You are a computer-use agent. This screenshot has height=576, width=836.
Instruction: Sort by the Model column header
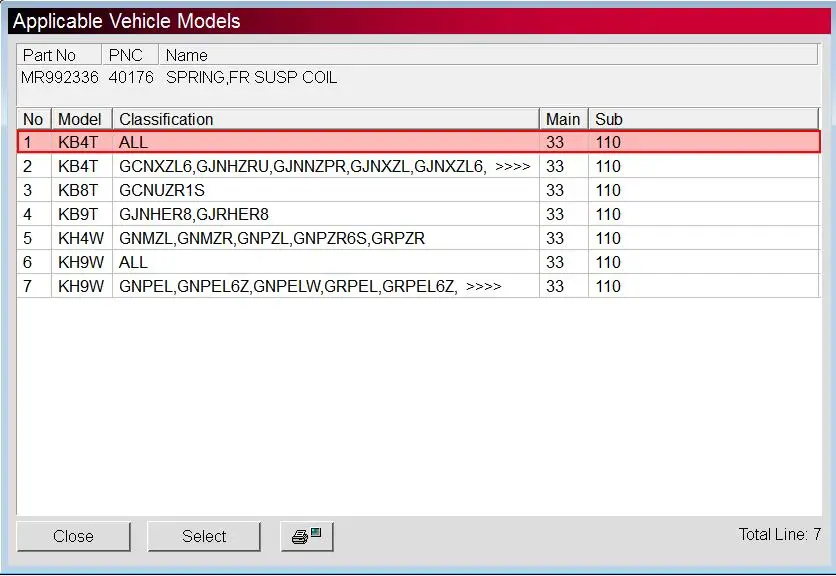[82, 119]
